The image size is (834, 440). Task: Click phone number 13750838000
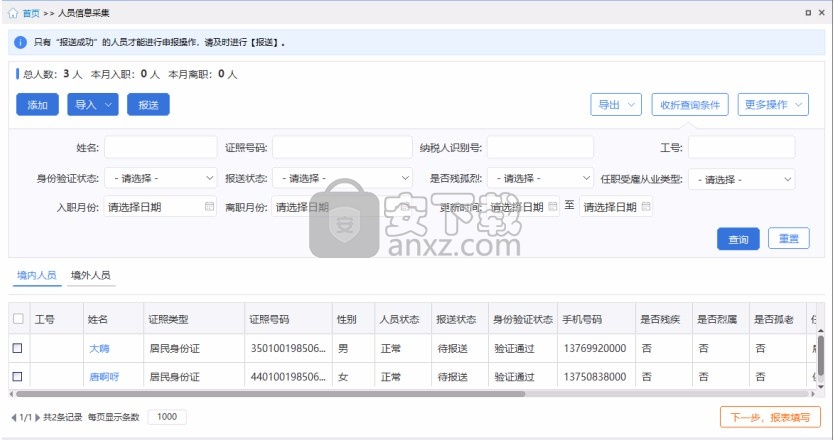(x=595, y=377)
